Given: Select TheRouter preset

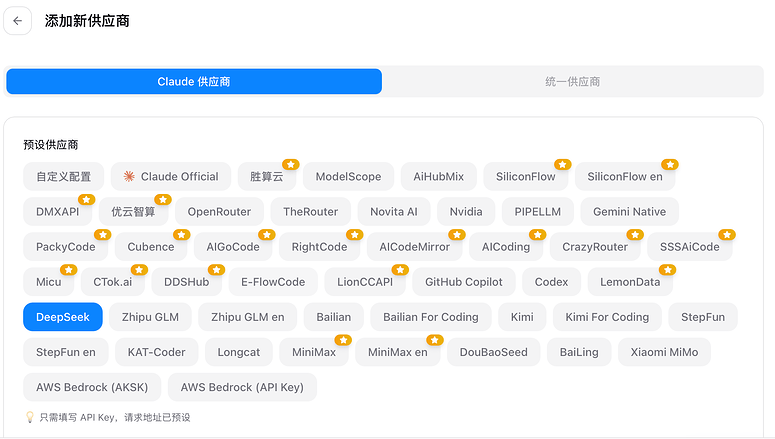Looking at the screenshot, I should pyautogui.click(x=311, y=212).
